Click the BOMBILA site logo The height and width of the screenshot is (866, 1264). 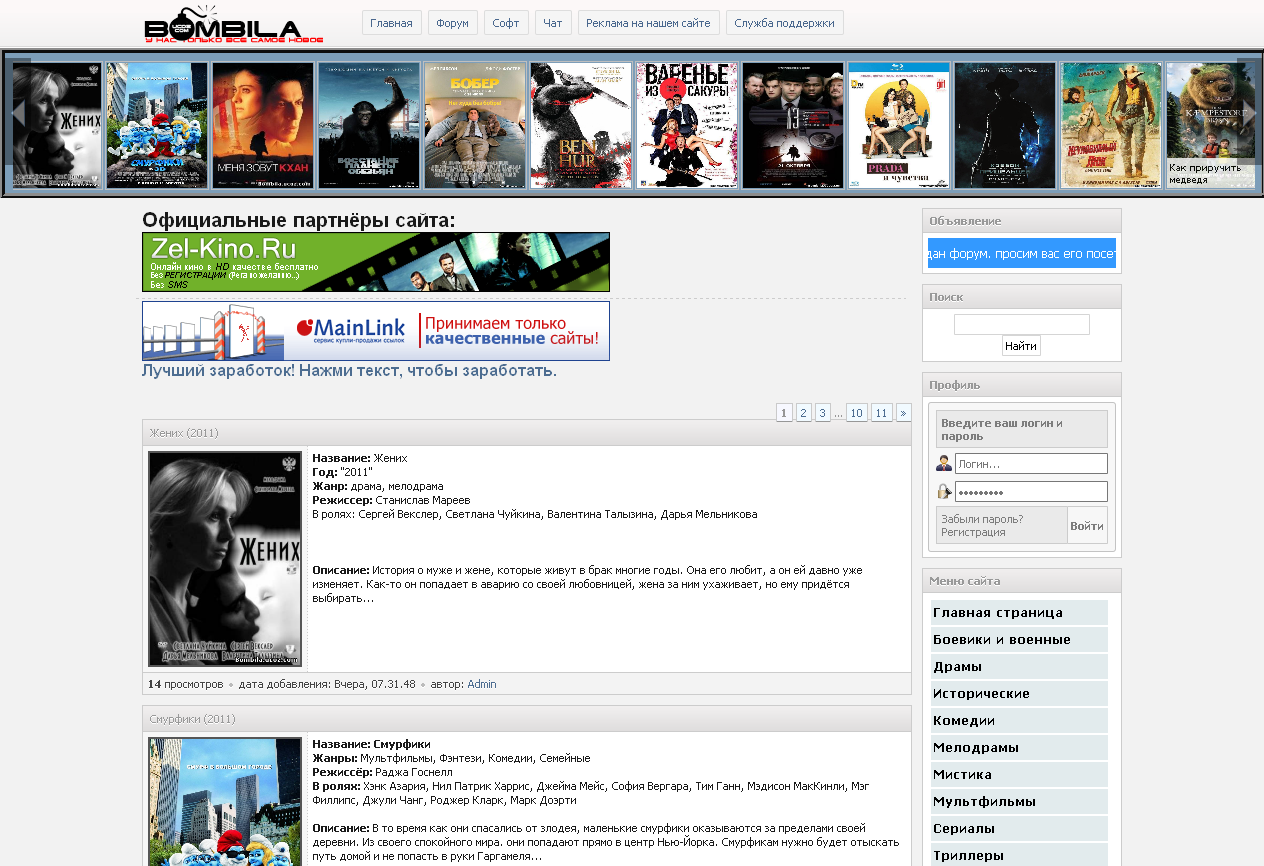pyautogui.click(x=234, y=24)
